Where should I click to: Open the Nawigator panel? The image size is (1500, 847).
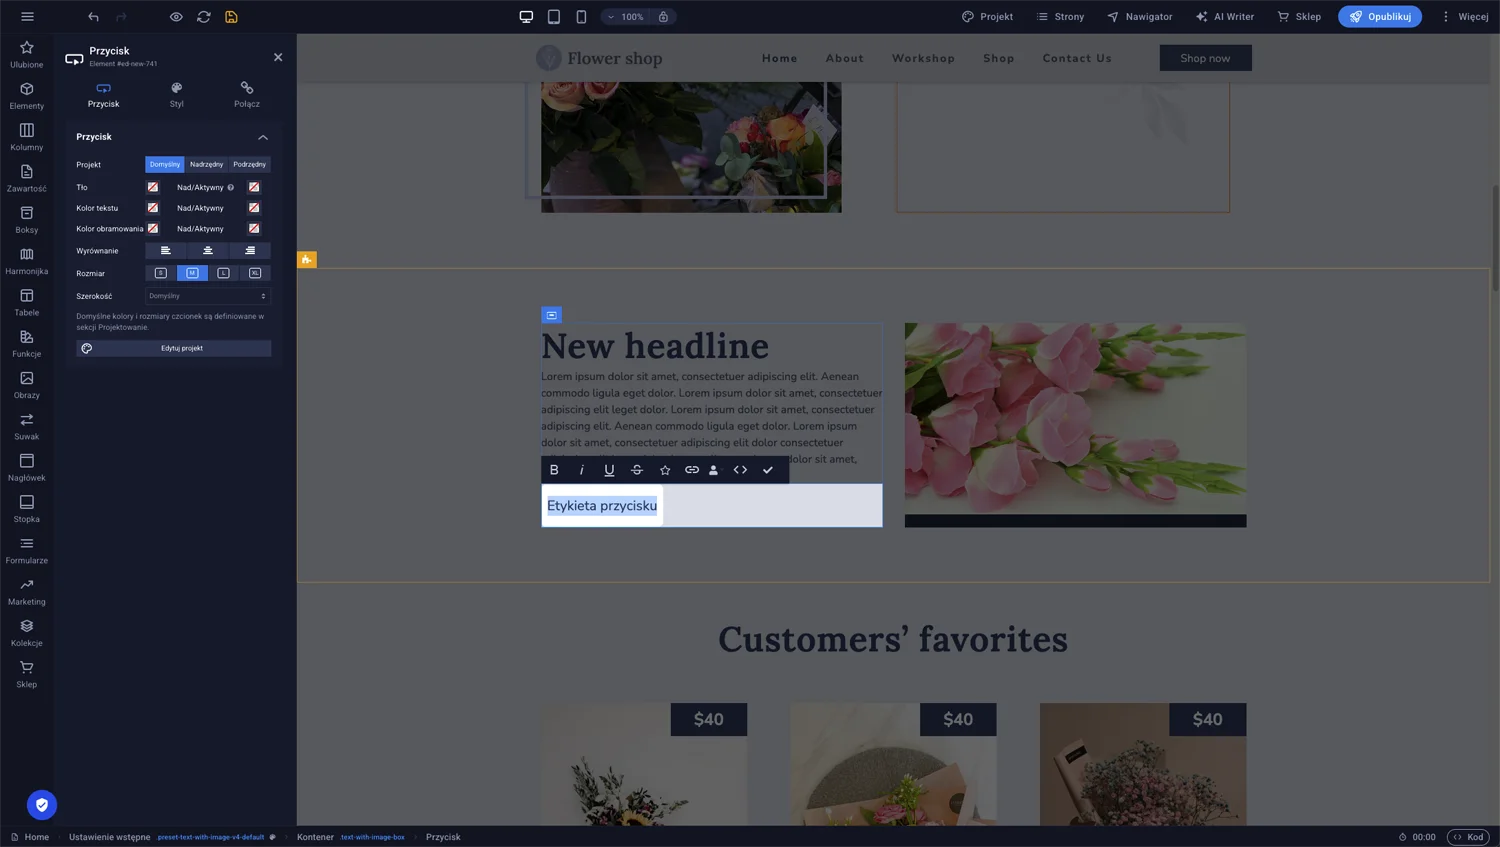coord(1139,17)
